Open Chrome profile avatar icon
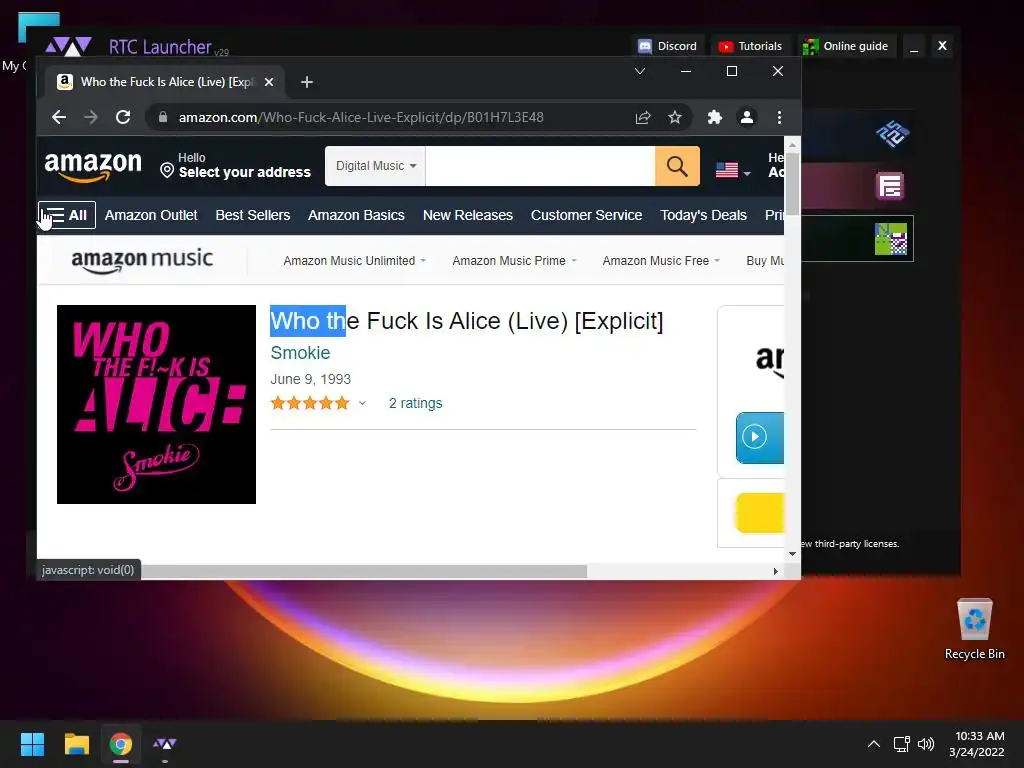 click(746, 117)
